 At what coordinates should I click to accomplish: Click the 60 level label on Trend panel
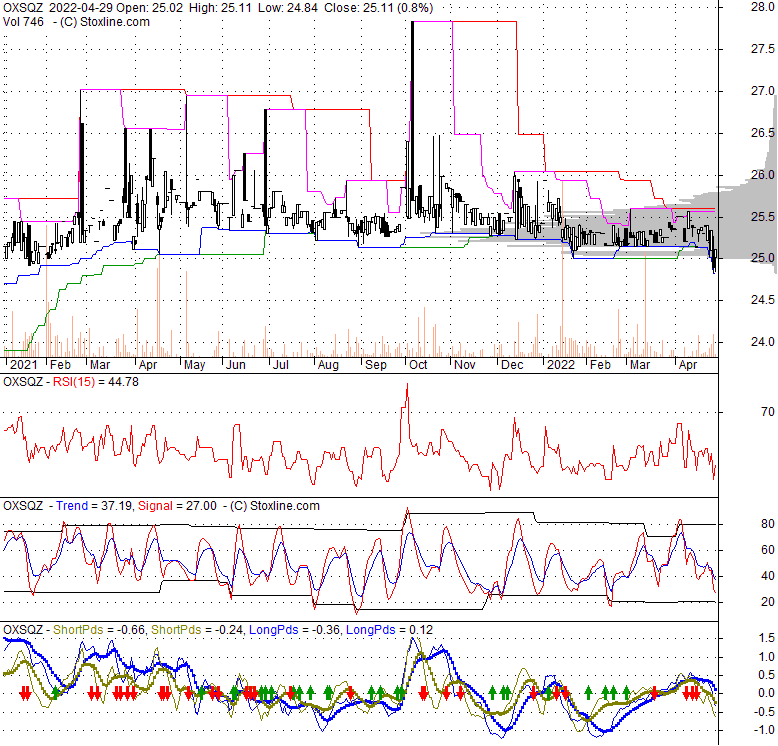(x=768, y=550)
